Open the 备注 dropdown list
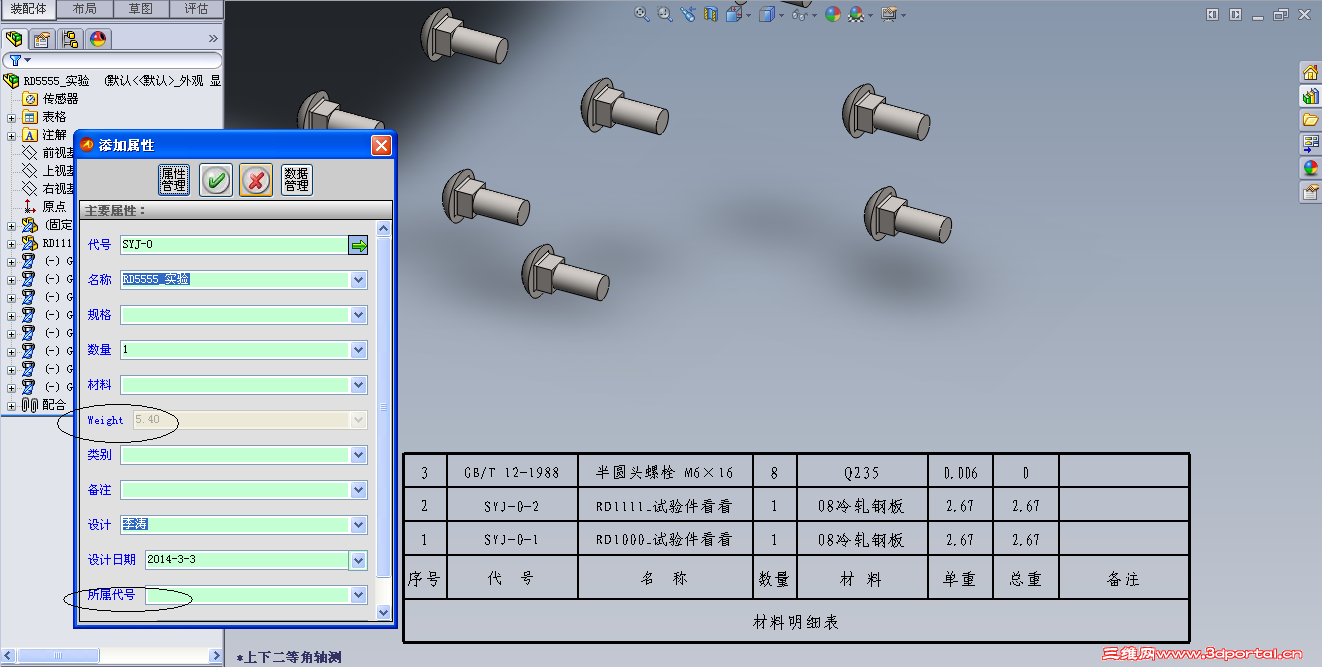This screenshot has width=1322, height=667. coord(359,490)
